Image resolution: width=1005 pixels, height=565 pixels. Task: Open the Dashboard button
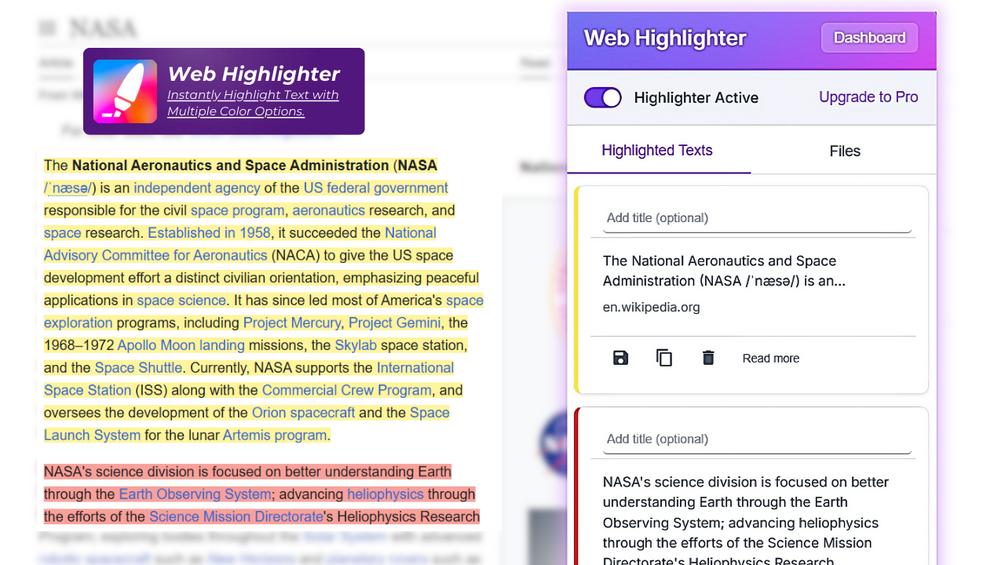coord(869,38)
